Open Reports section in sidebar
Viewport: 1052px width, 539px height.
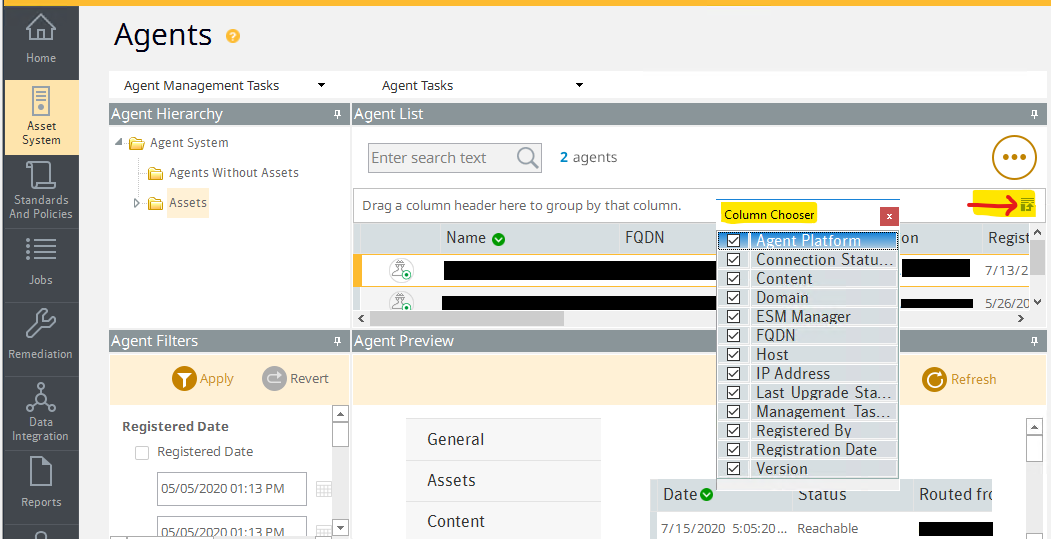(41, 482)
